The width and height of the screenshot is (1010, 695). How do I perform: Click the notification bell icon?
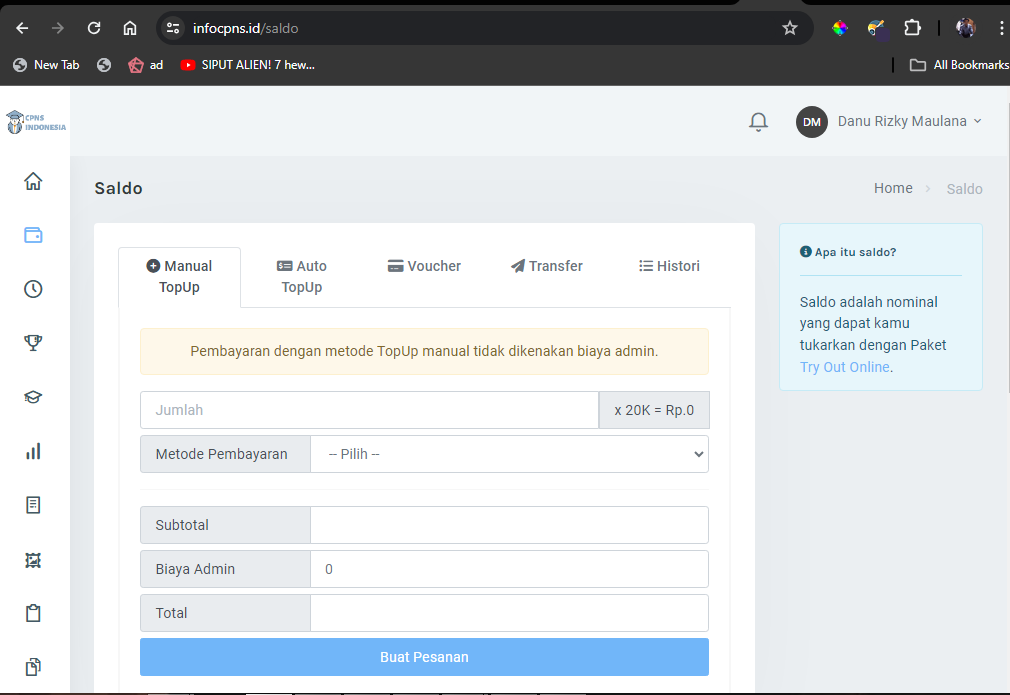(758, 122)
